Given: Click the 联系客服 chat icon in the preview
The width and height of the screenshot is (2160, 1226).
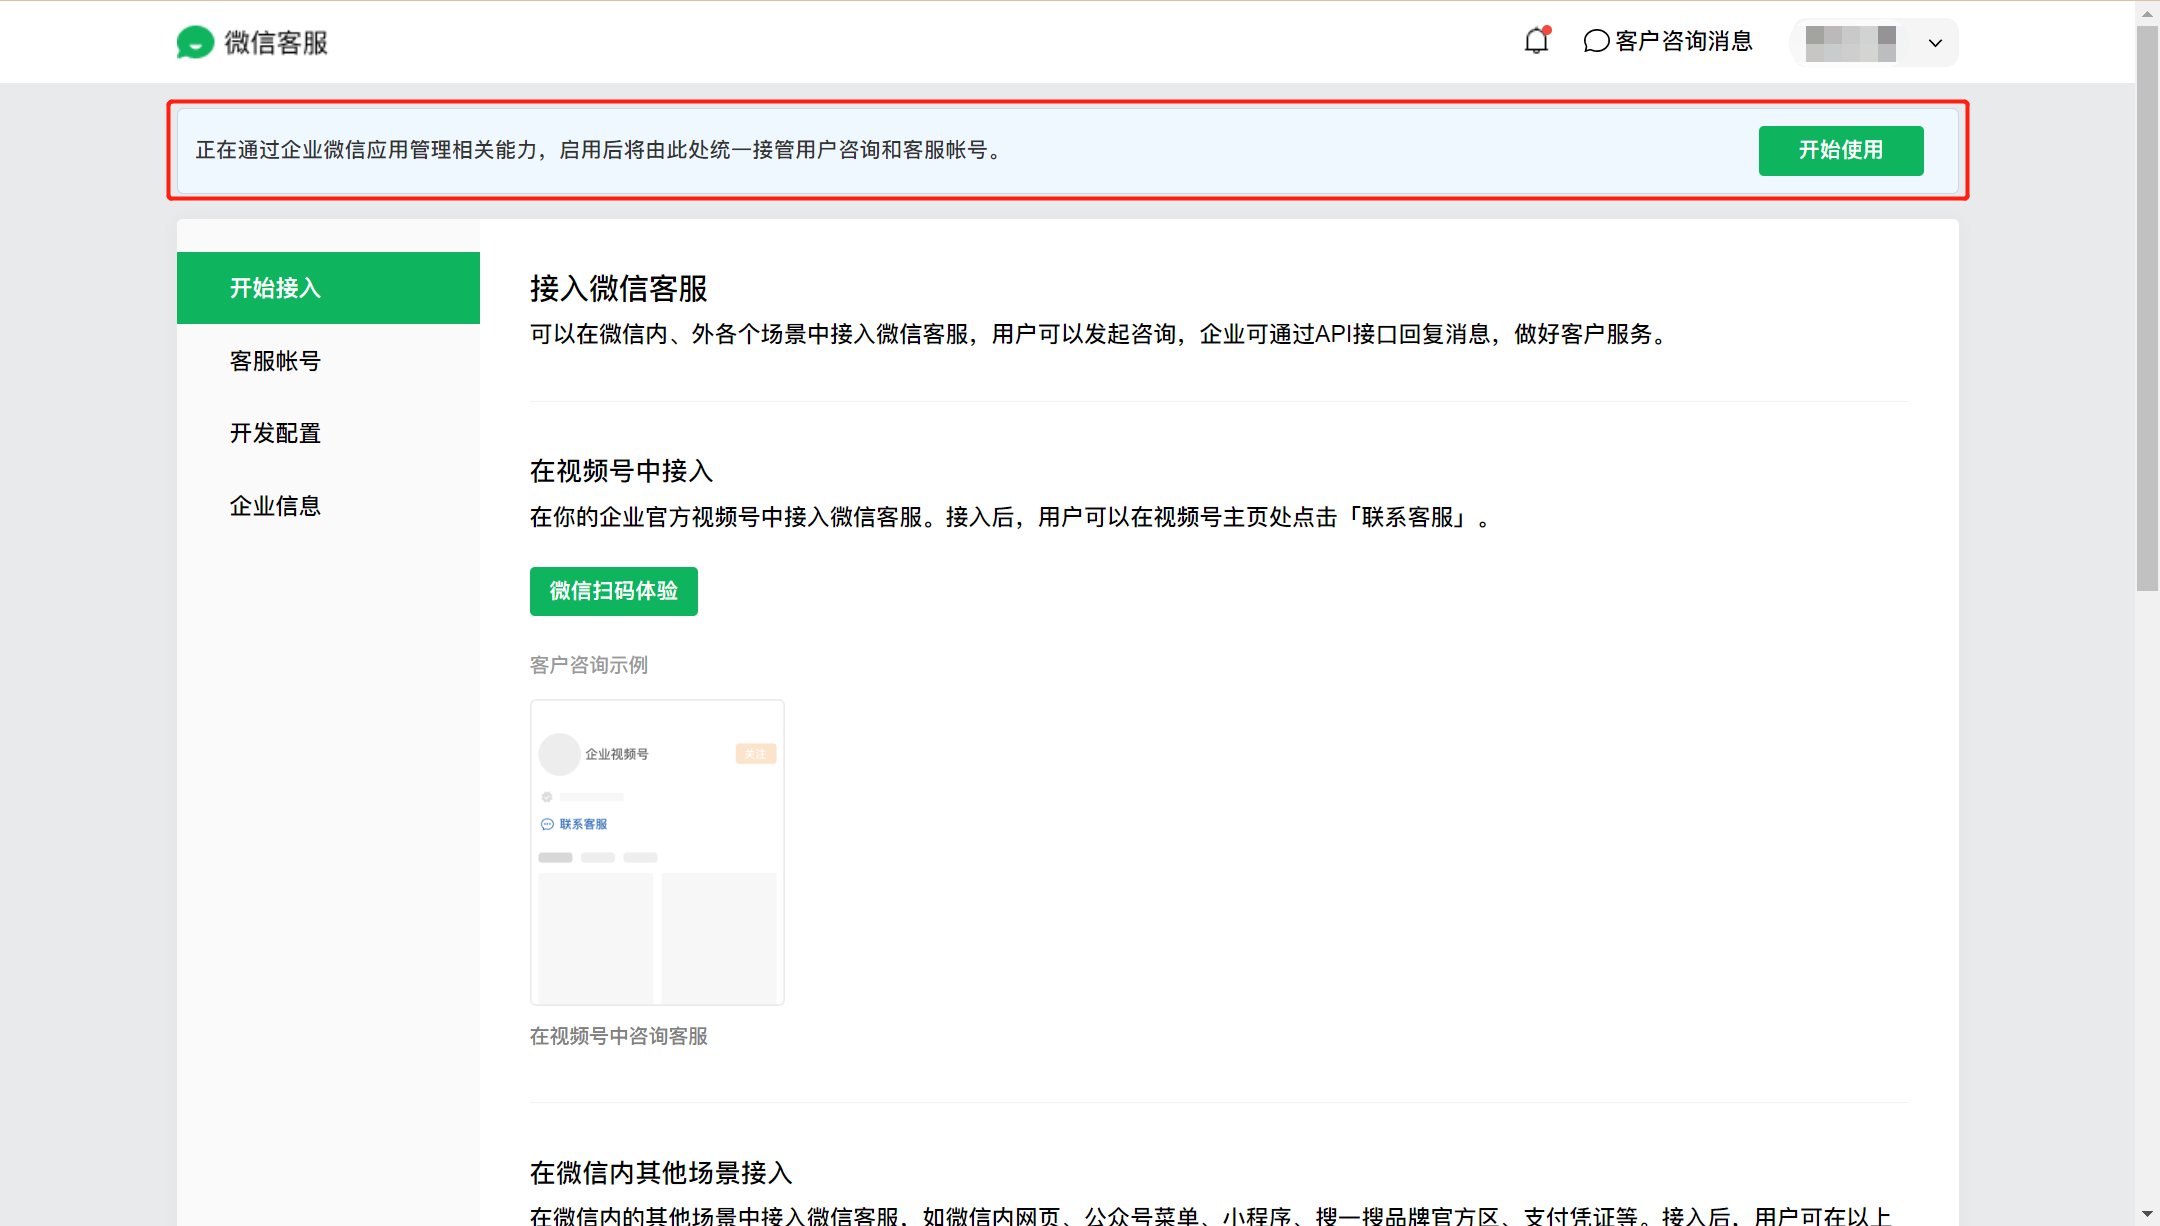Looking at the screenshot, I should click(547, 824).
